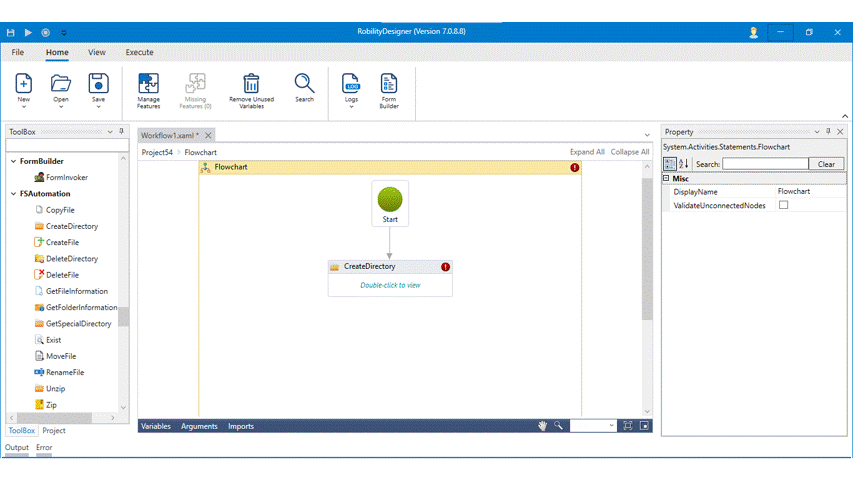Select the pan hand tool
The image size is (853, 480).
(543, 426)
